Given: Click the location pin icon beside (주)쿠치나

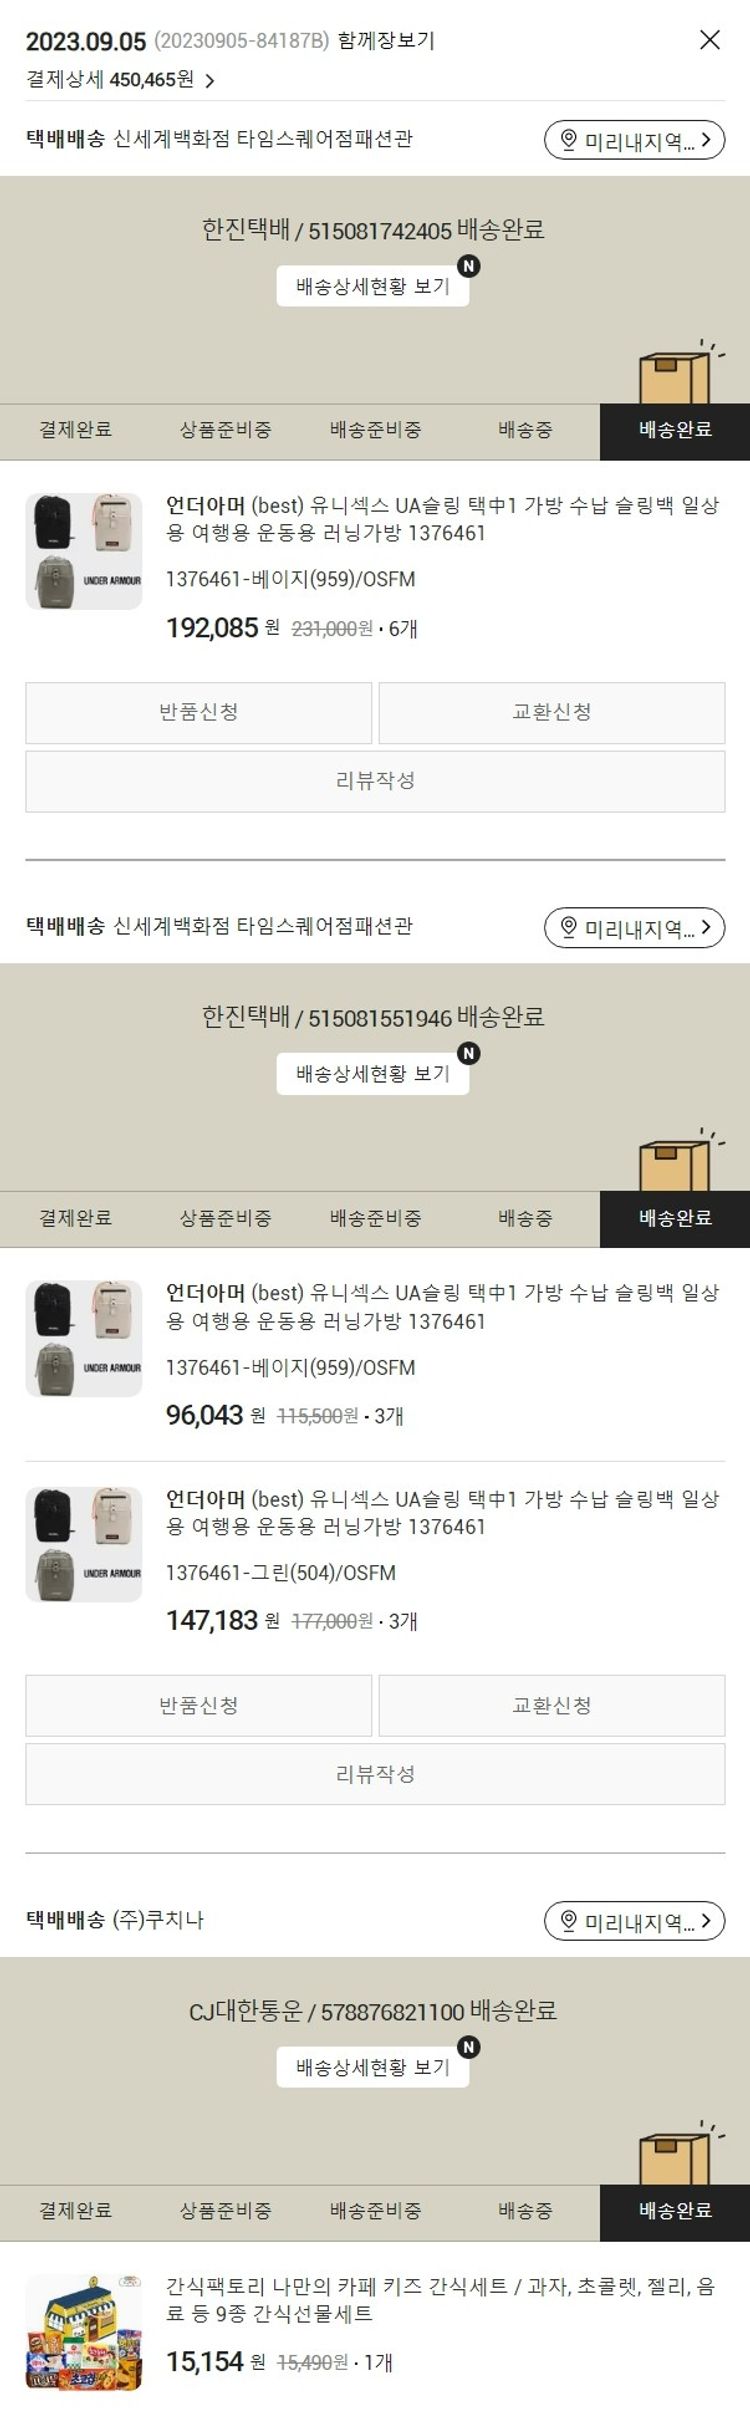Looking at the screenshot, I should 569,1920.
